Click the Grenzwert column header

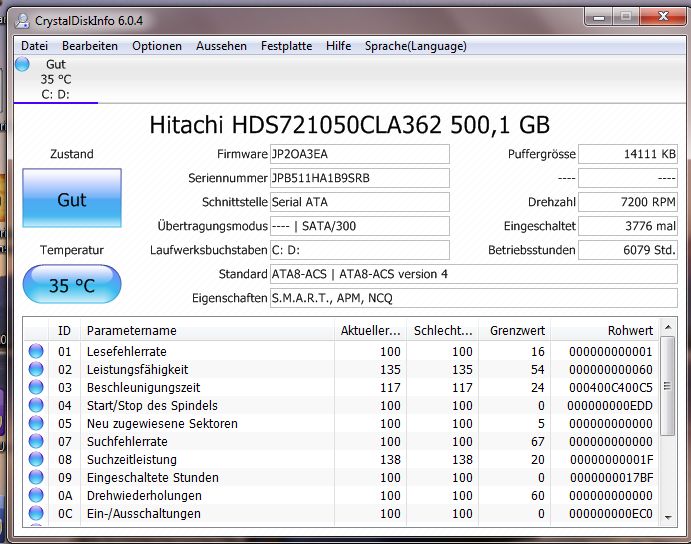point(515,330)
